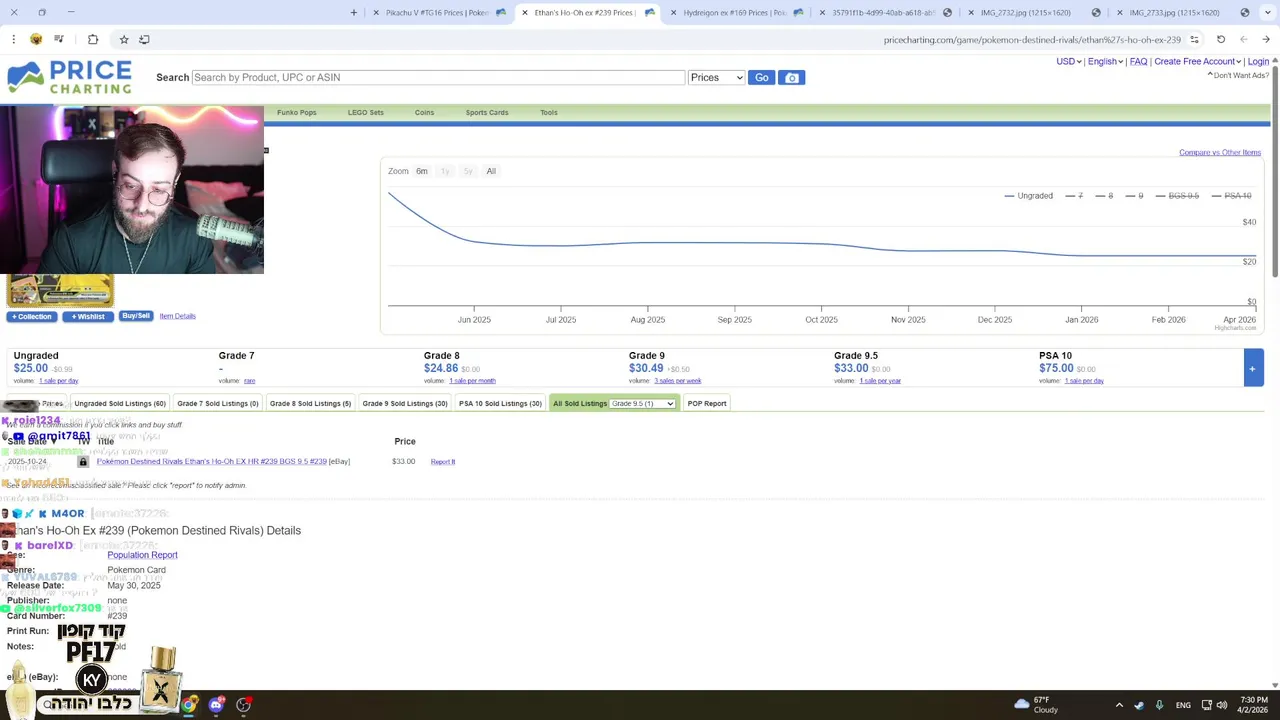Click the lock icon beside the sold listing
The width and height of the screenshot is (1280, 720).
tap(83, 461)
